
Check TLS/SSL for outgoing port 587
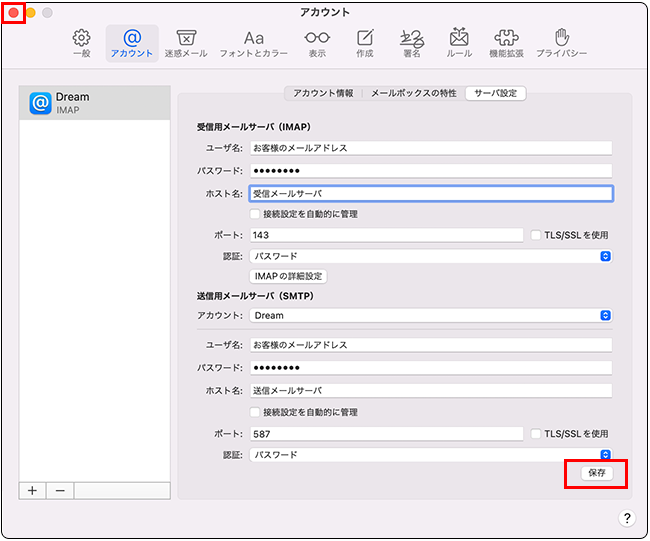coord(536,434)
